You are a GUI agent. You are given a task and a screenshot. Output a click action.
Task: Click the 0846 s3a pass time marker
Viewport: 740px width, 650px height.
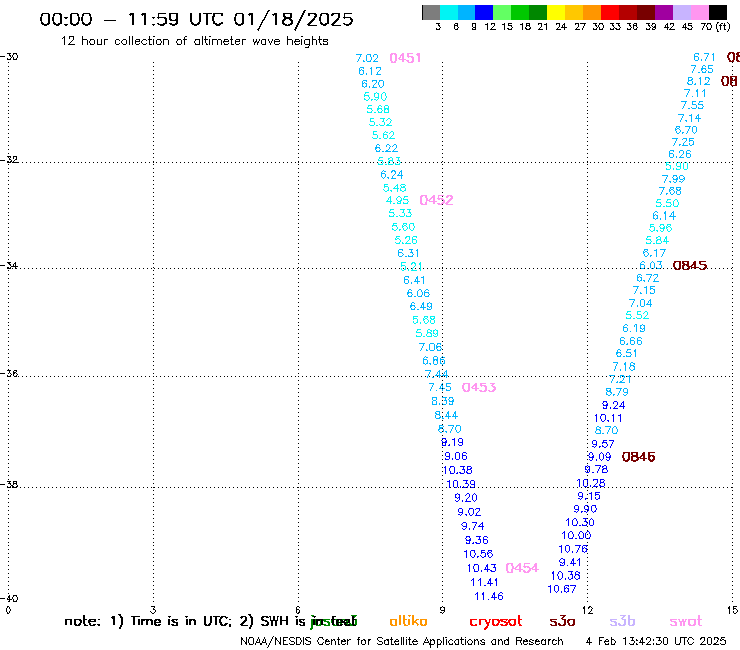(x=638, y=457)
